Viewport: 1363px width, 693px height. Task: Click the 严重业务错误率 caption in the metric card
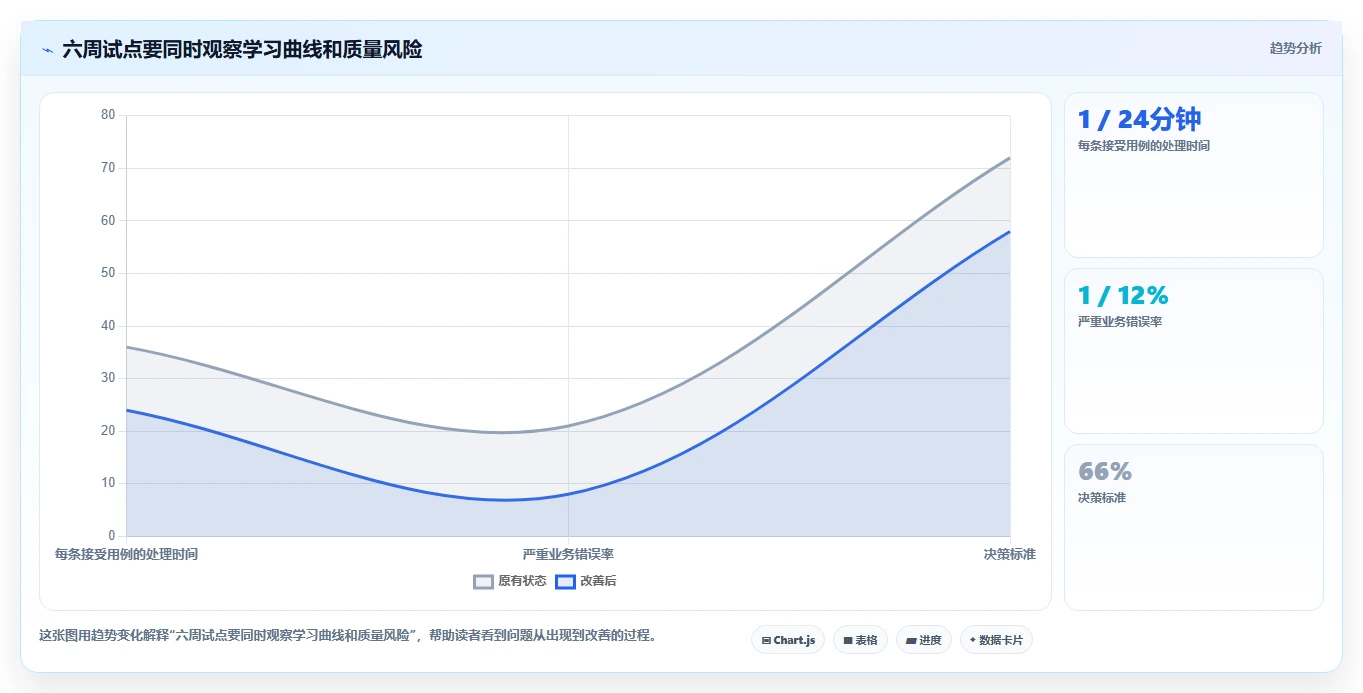pos(1120,322)
